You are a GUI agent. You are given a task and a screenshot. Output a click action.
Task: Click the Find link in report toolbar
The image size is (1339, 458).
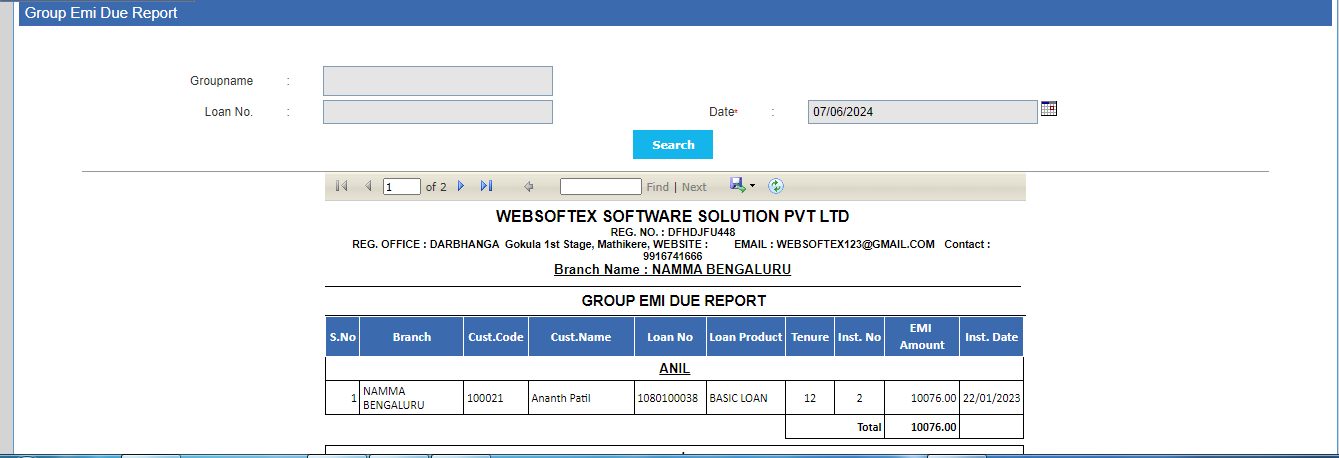[x=657, y=187]
